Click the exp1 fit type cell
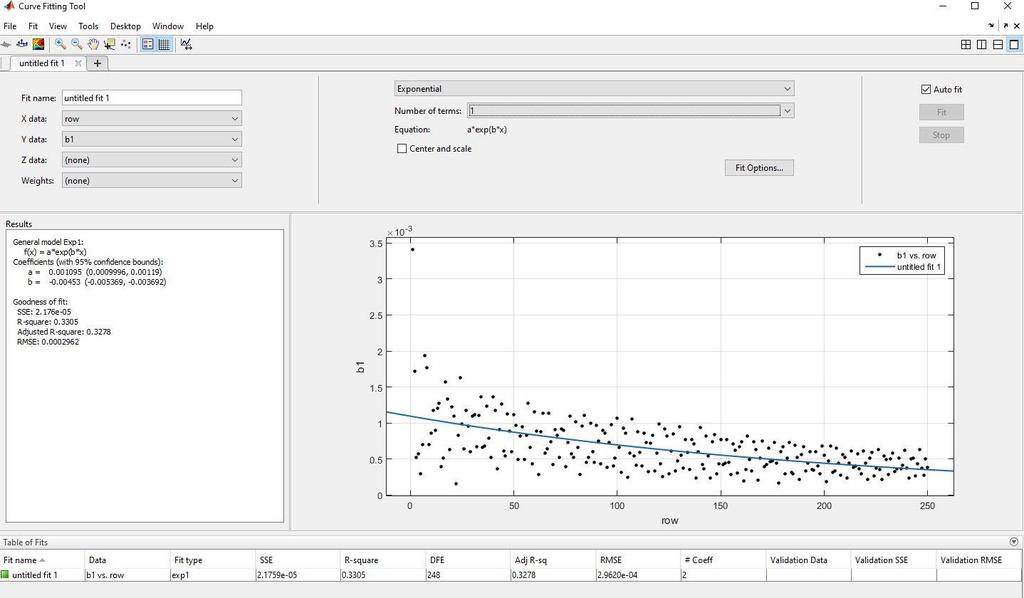Viewport: 1024px width, 598px height. coord(213,575)
